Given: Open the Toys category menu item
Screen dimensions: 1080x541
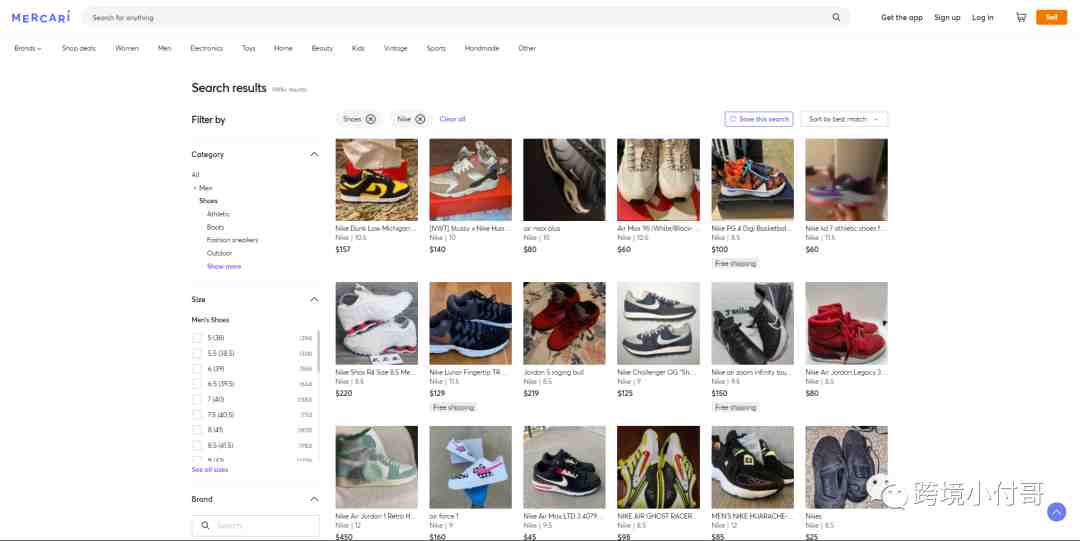Looking at the screenshot, I should [249, 48].
